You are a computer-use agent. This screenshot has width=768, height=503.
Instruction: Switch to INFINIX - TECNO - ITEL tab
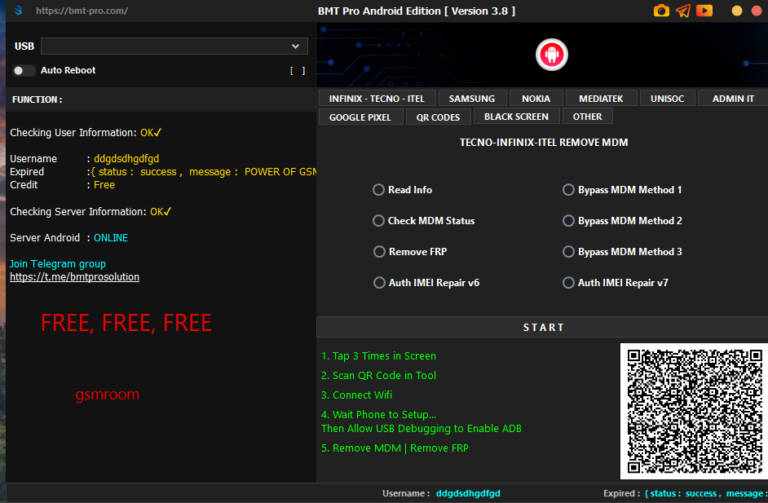(377, 98)
